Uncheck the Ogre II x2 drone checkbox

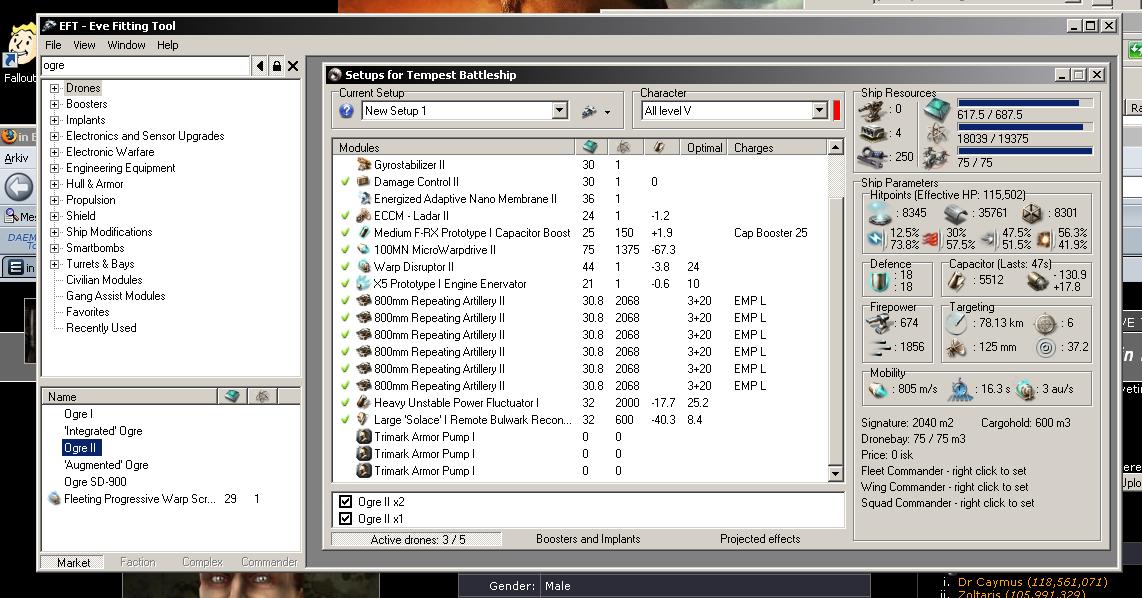[x=346, y=502]
